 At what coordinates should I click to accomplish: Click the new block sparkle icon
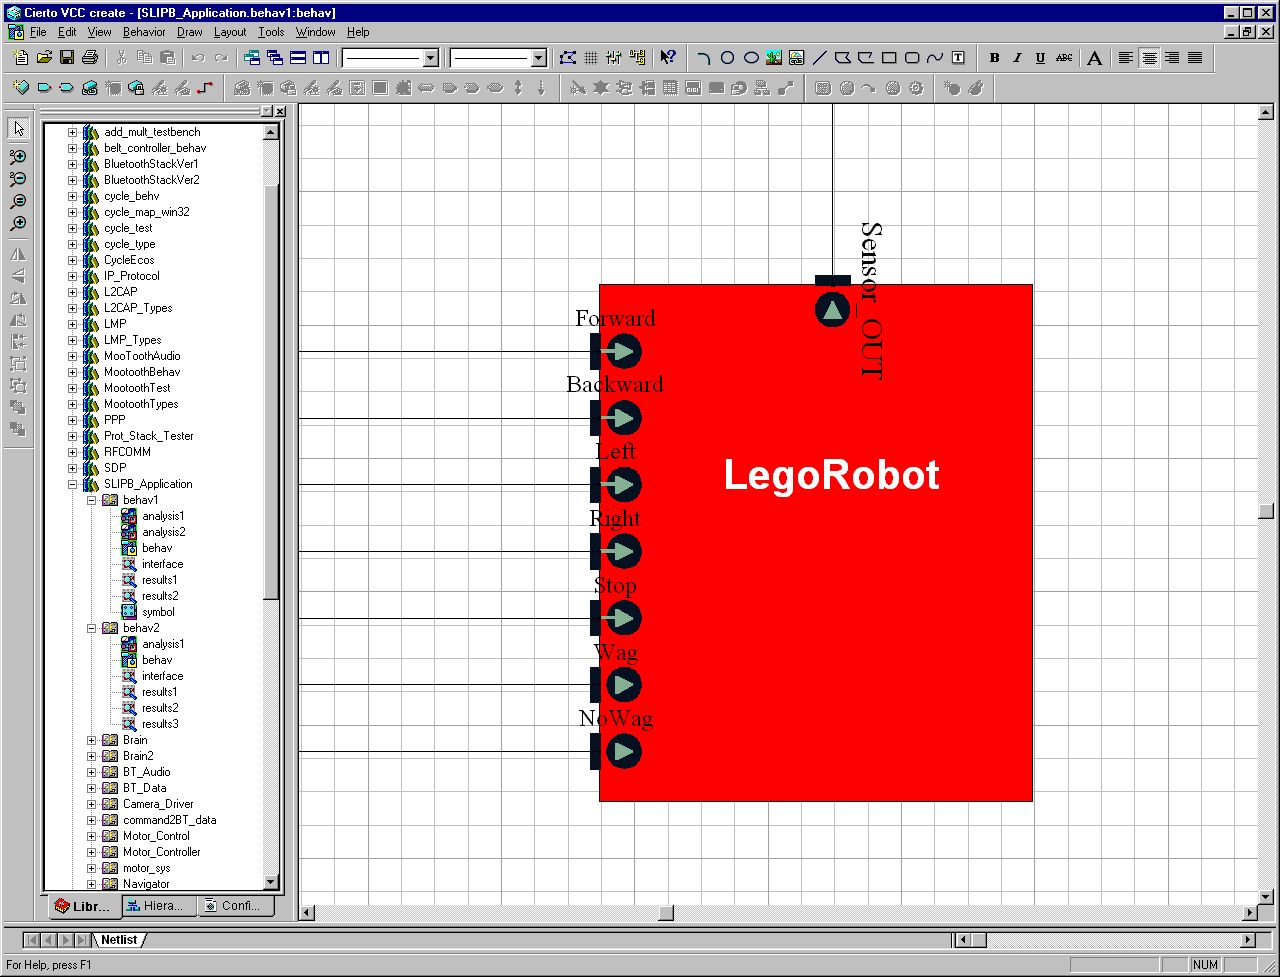click(x=21, y=88)
